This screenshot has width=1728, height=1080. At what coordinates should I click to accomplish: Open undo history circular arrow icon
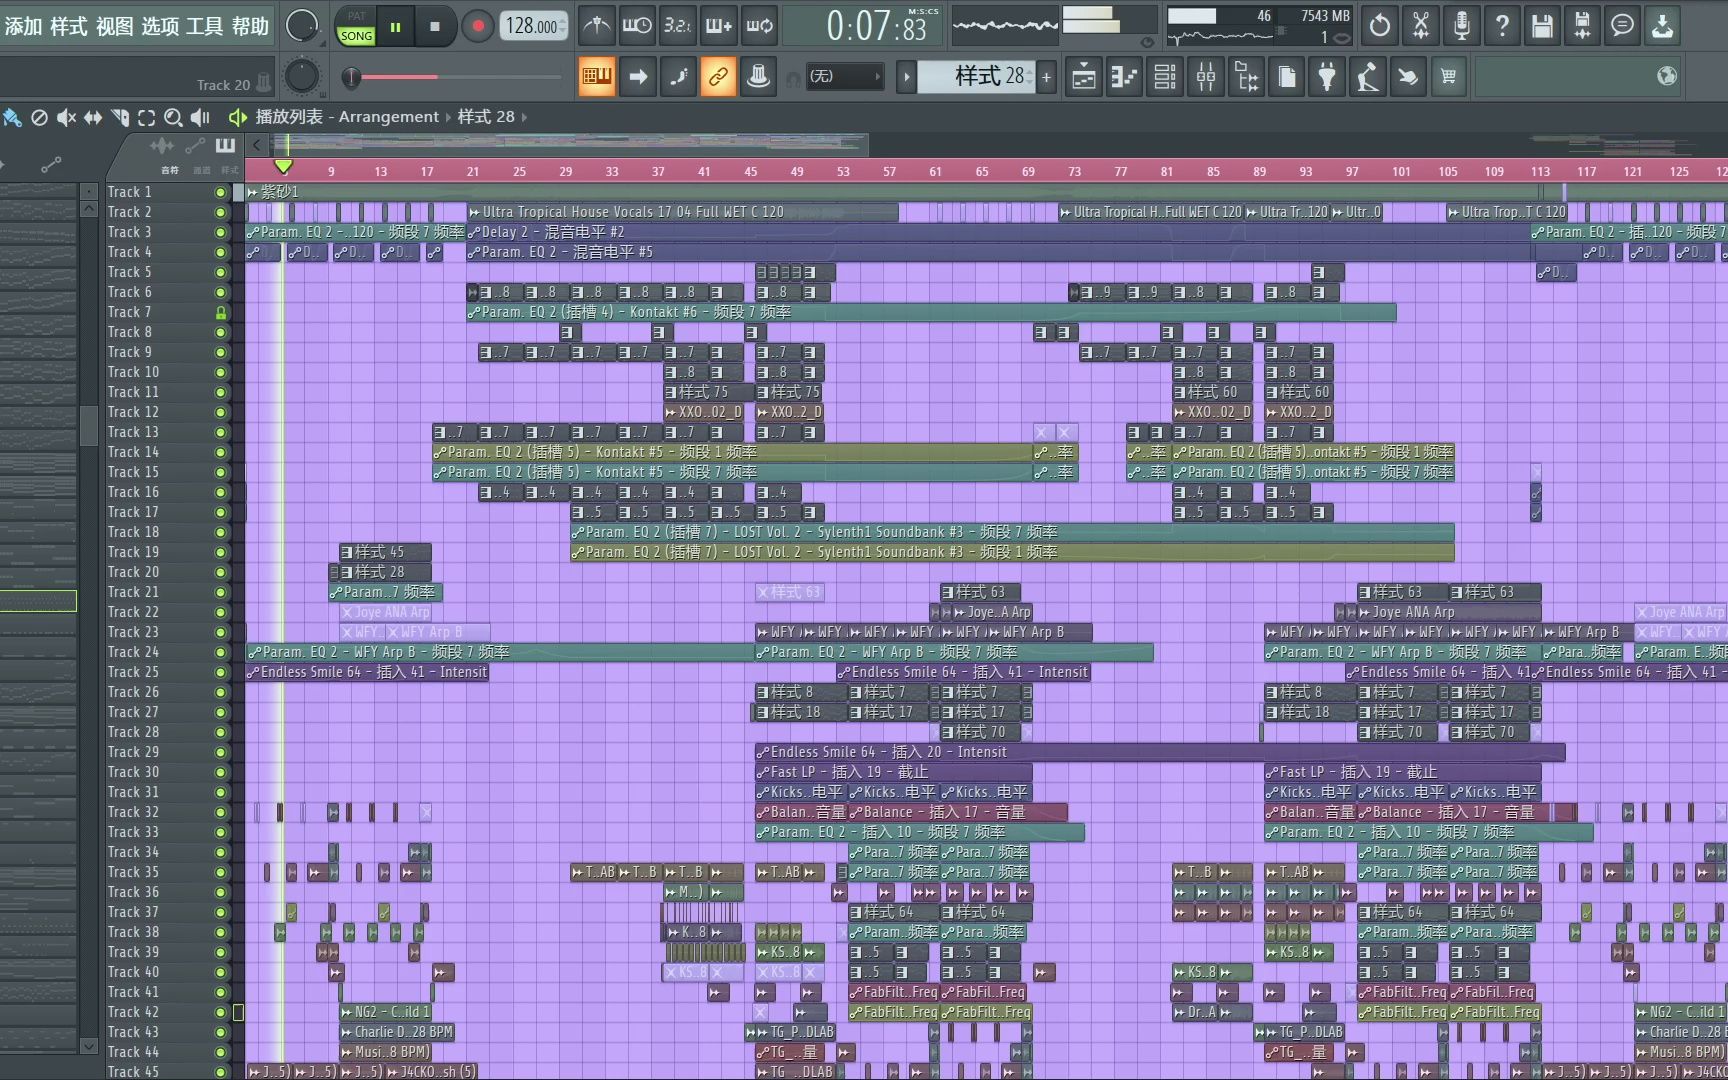tap(1380, 26)
